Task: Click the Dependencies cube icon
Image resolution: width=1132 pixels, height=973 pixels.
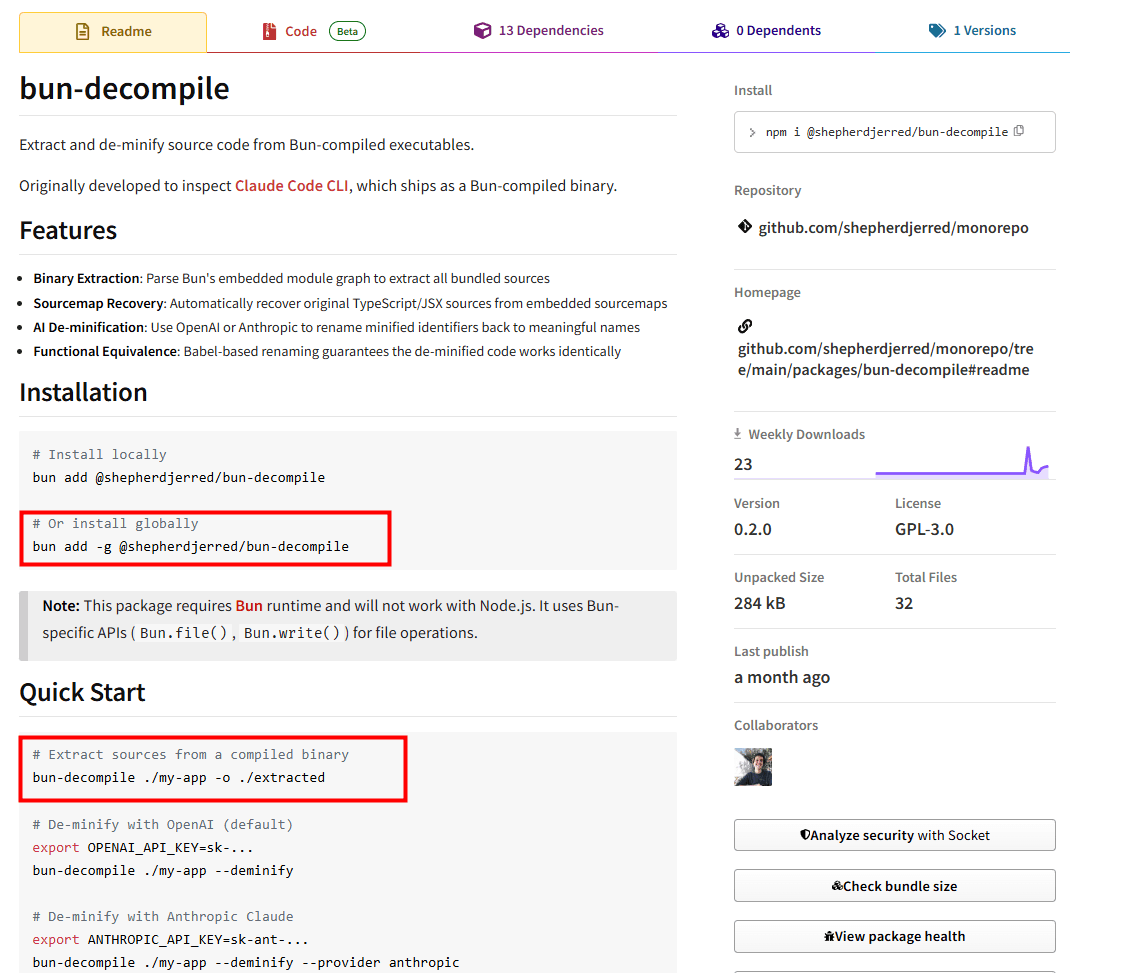Action: point(483,31)
